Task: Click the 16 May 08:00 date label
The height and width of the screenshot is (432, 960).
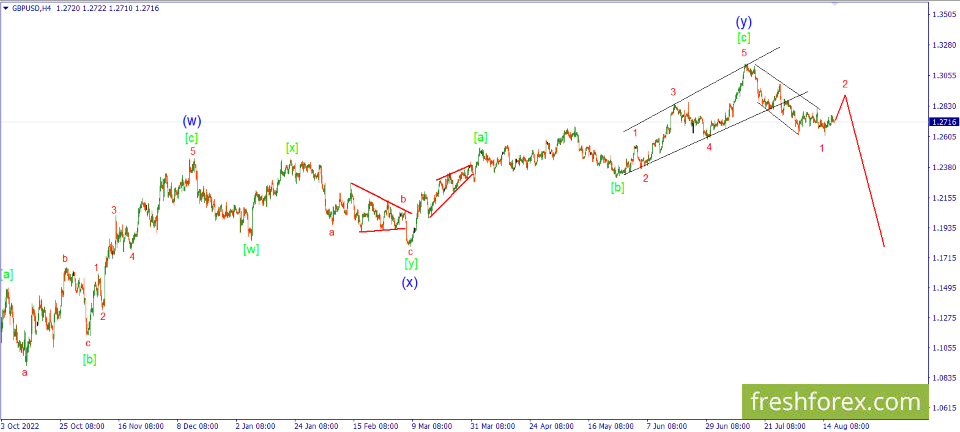Action: click(610, 426)
